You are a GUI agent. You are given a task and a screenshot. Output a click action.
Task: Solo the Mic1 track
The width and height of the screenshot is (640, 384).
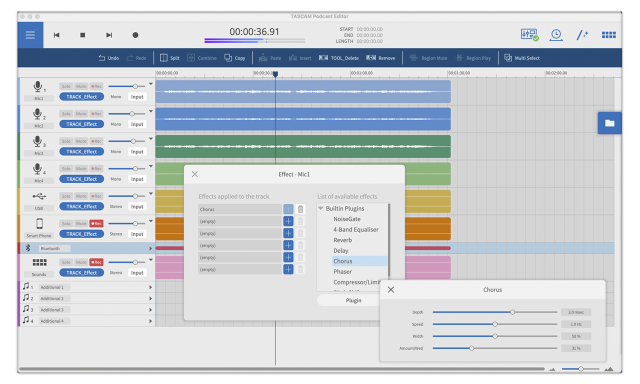[66, 86]
